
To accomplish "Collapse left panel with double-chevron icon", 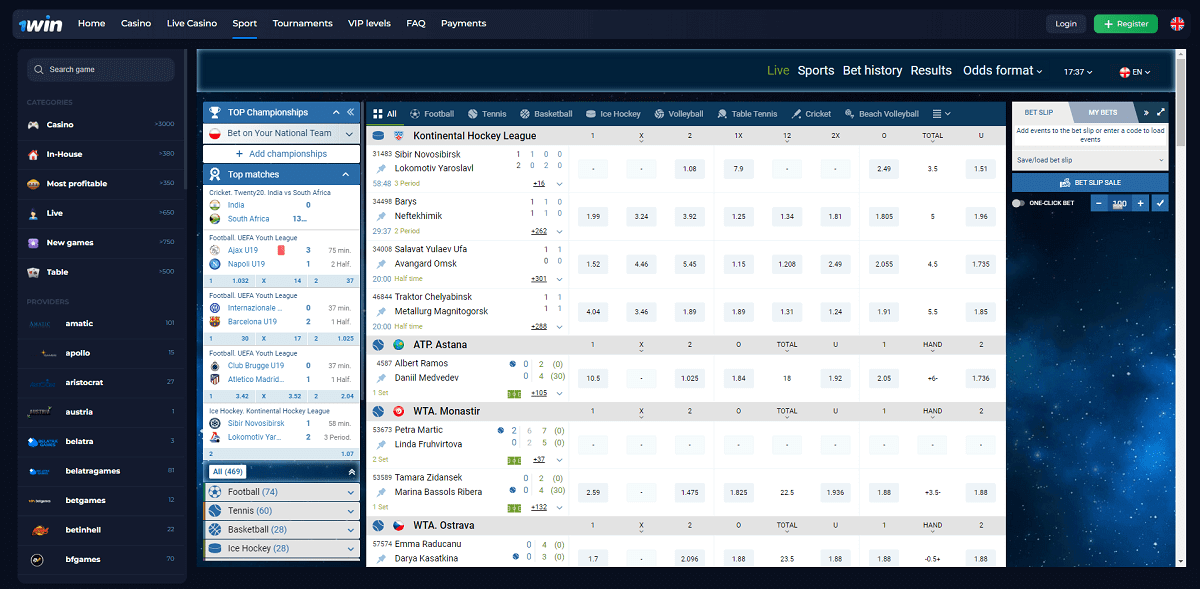I will click(x=350, y=113).
